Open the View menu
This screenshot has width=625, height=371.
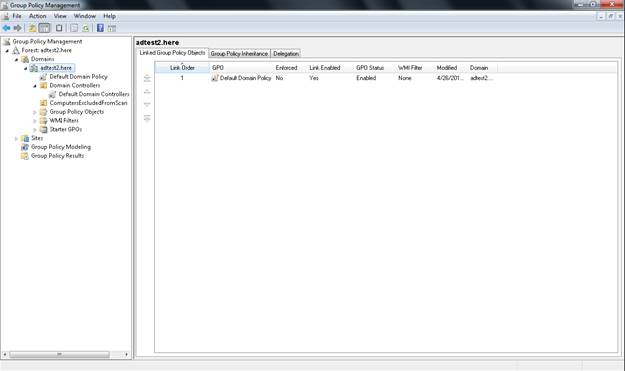click(x=60, y=16)
